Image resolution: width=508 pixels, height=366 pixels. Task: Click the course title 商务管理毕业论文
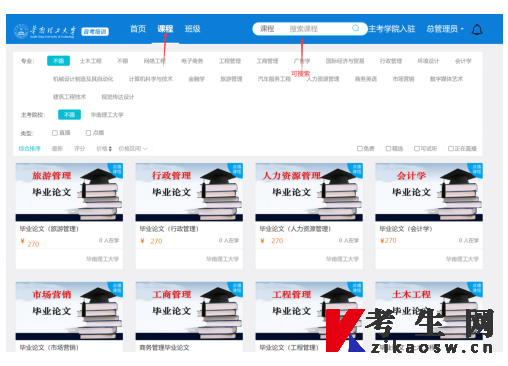tap(164, 348)
